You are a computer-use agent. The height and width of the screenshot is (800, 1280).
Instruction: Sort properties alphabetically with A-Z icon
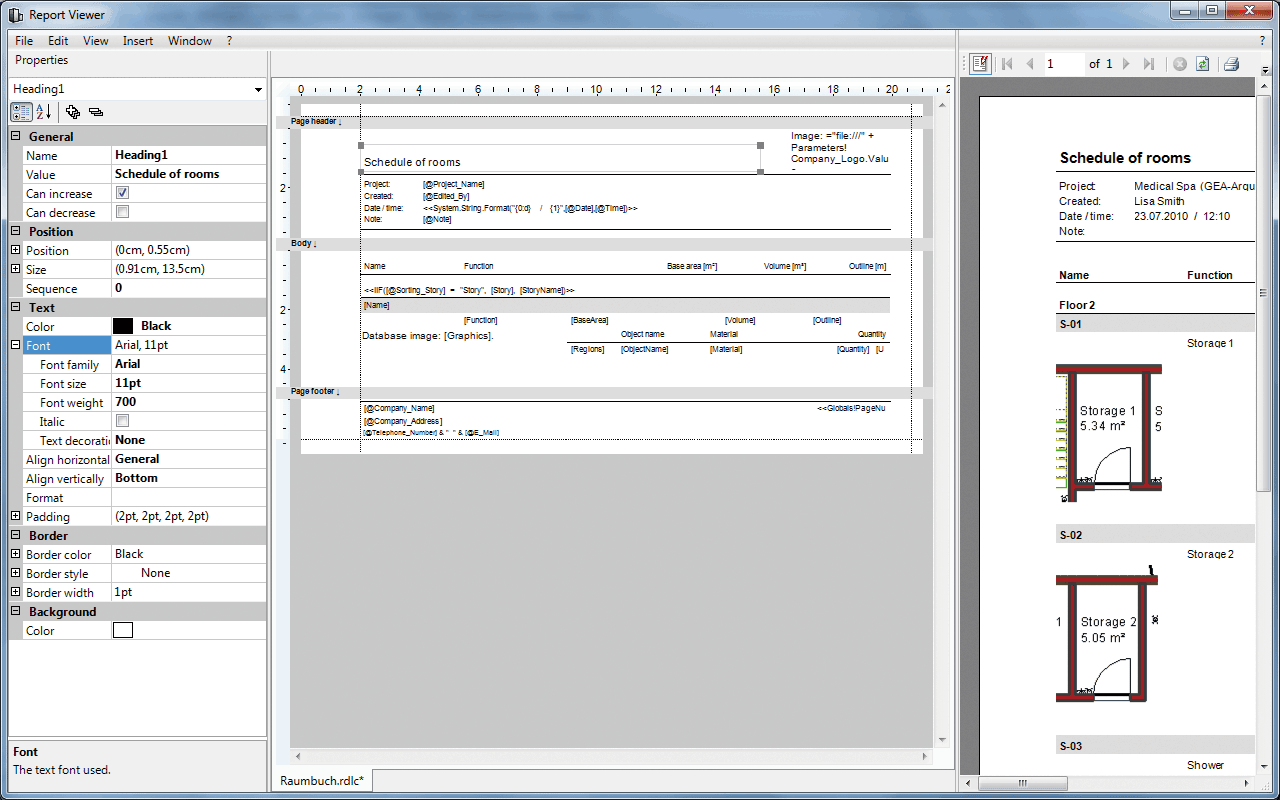point(43,112)
